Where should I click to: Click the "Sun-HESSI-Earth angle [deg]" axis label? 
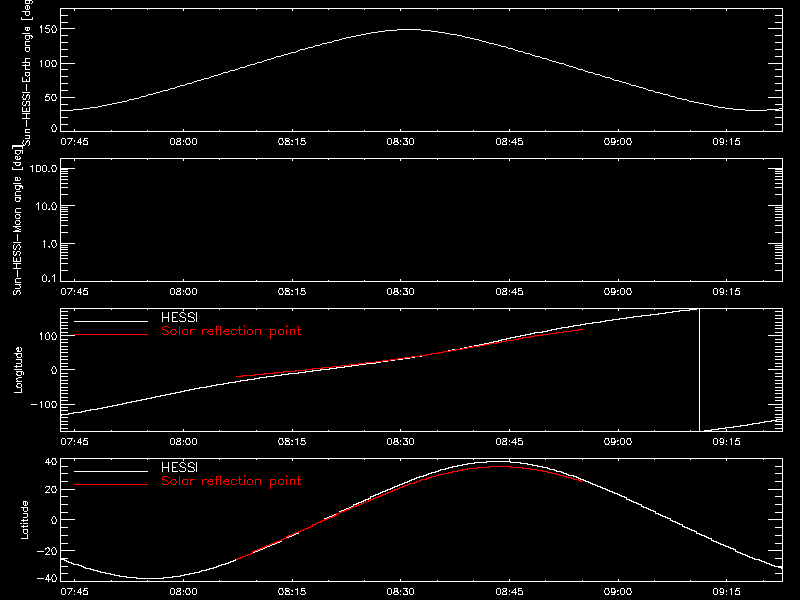click(x=27, y=72)
